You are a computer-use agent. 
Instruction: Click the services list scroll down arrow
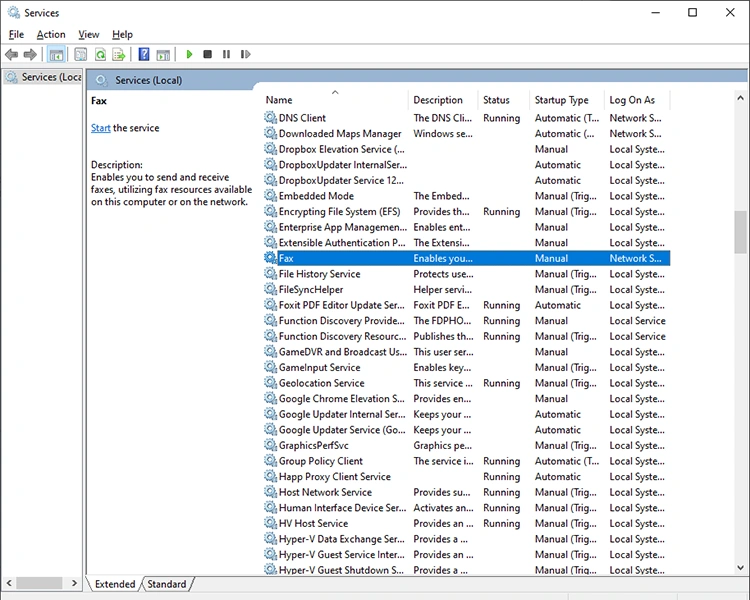pos(740,568)
